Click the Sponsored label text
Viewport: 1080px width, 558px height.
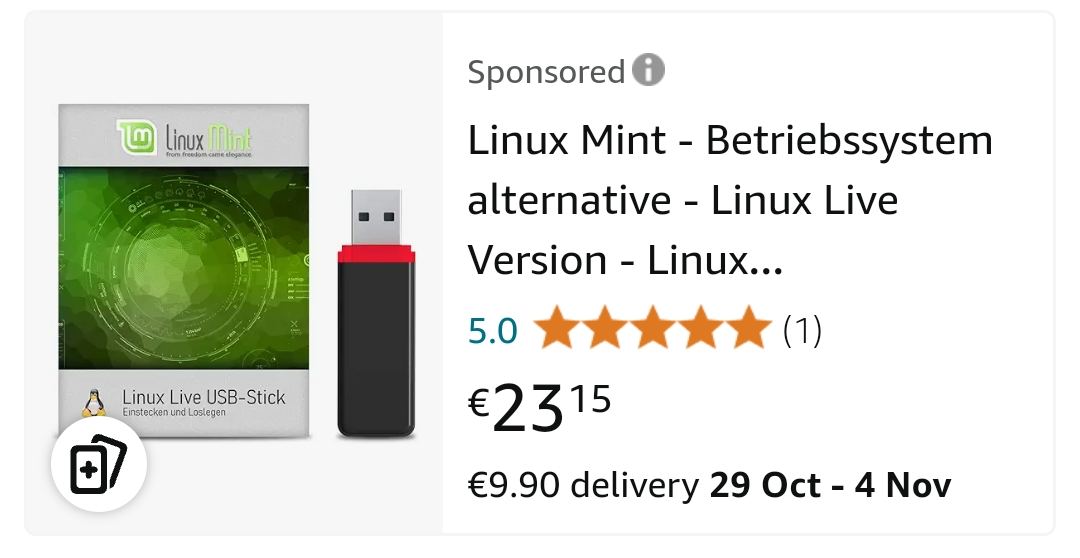coord(546,72)
